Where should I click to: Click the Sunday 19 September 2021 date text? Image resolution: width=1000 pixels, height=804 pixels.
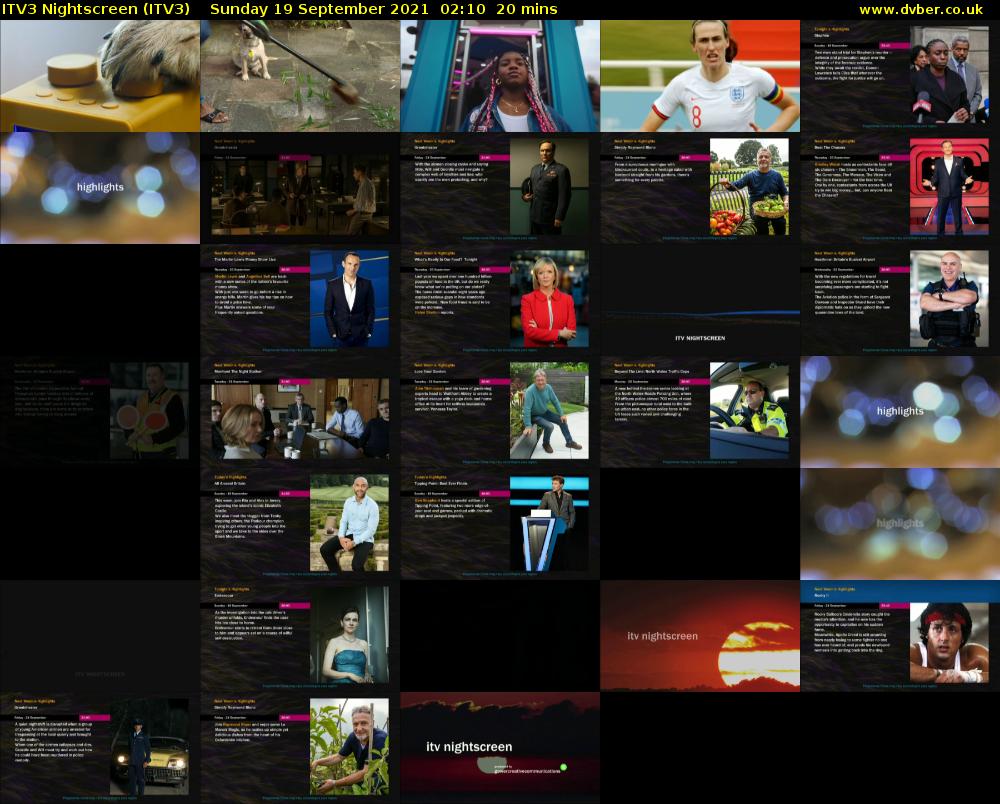320,9
